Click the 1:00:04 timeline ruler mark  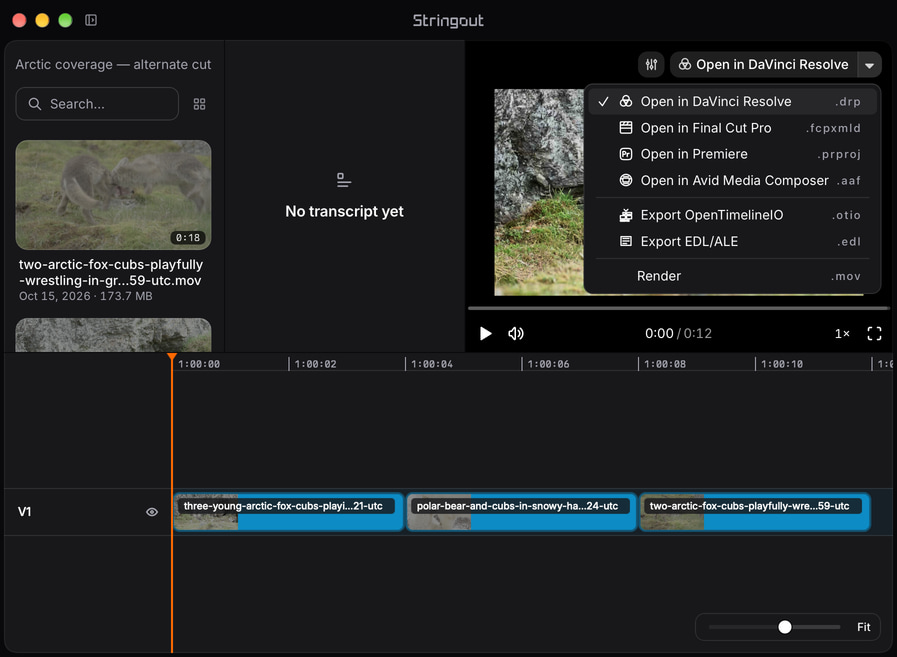coord(431,364)
